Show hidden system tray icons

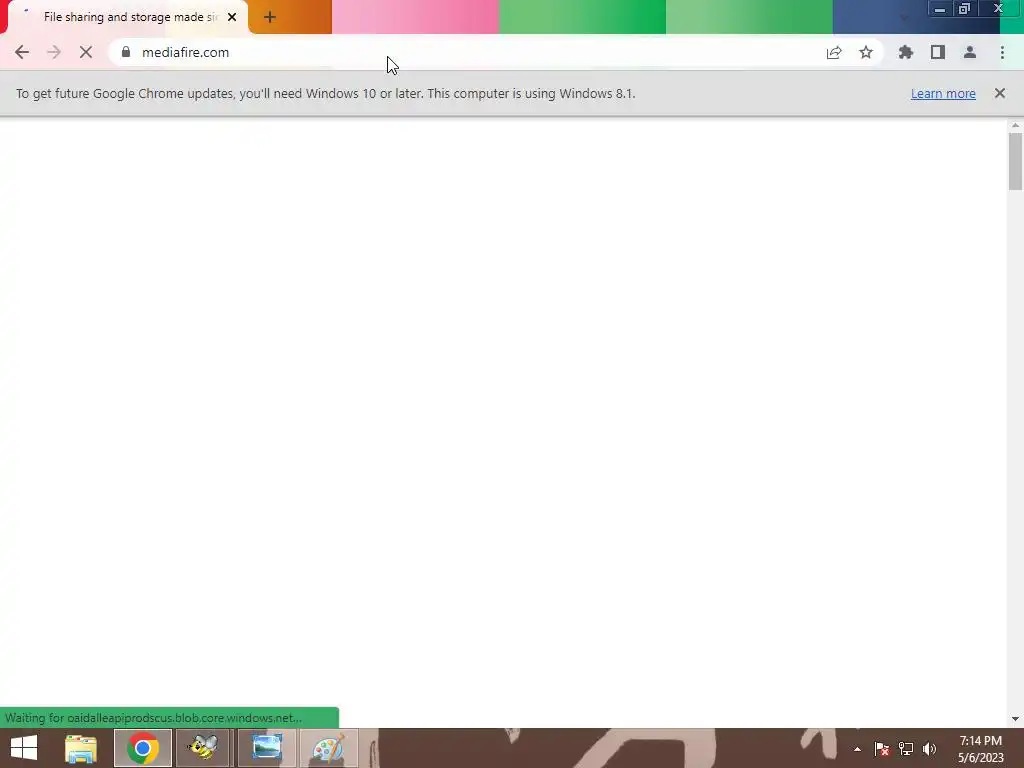tap(857, 749)
